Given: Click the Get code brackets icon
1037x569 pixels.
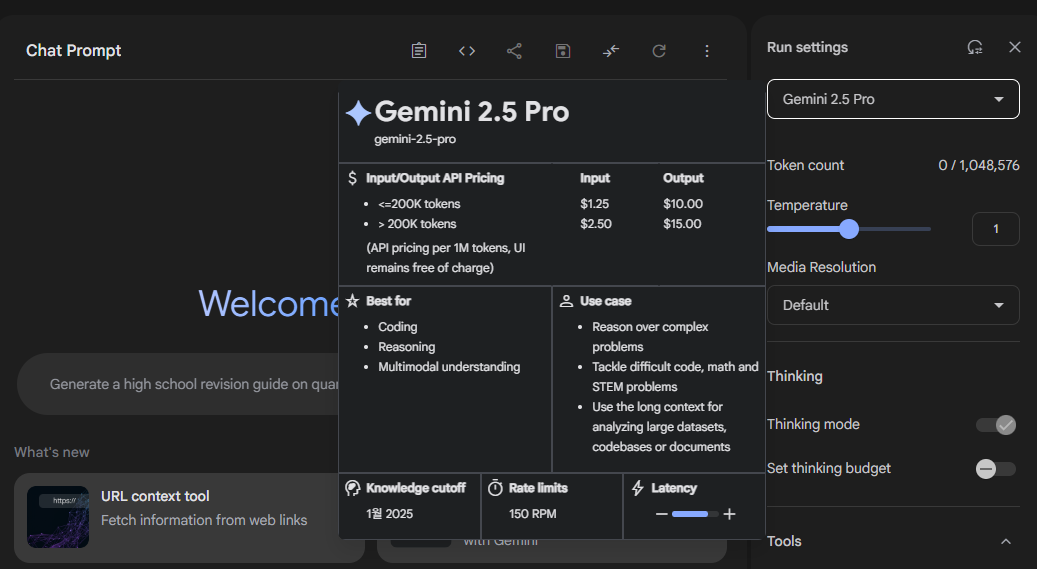Looking at the screenshot, I should [x=467, y=51].
